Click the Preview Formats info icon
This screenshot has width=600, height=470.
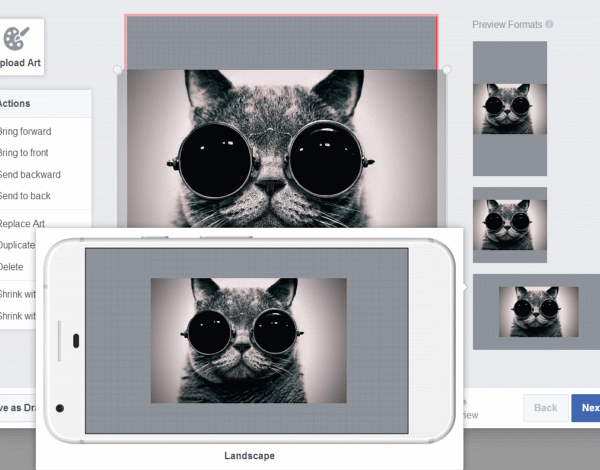[549, 24]
